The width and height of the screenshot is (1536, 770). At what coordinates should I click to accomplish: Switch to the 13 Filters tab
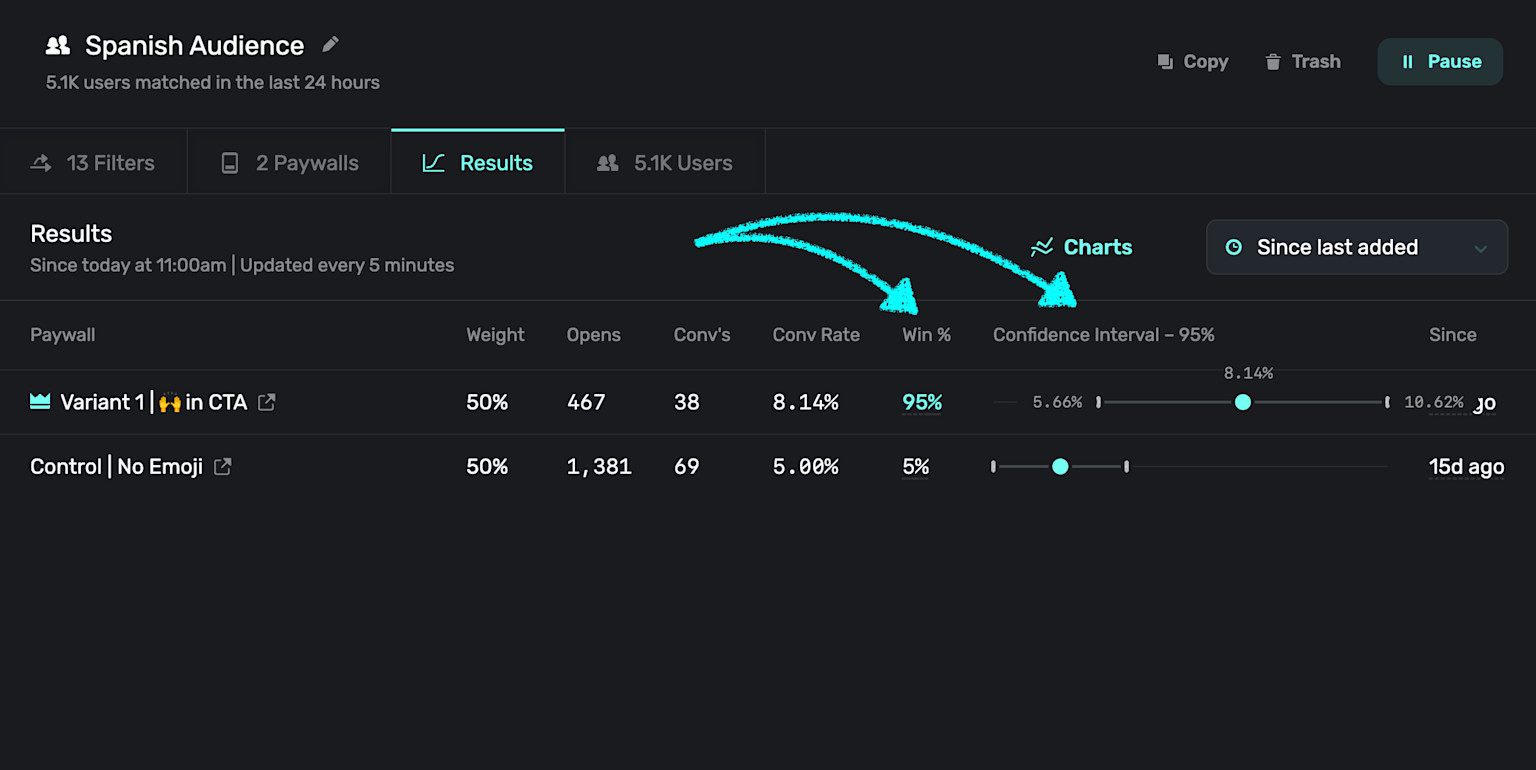[x=93, y=163]
